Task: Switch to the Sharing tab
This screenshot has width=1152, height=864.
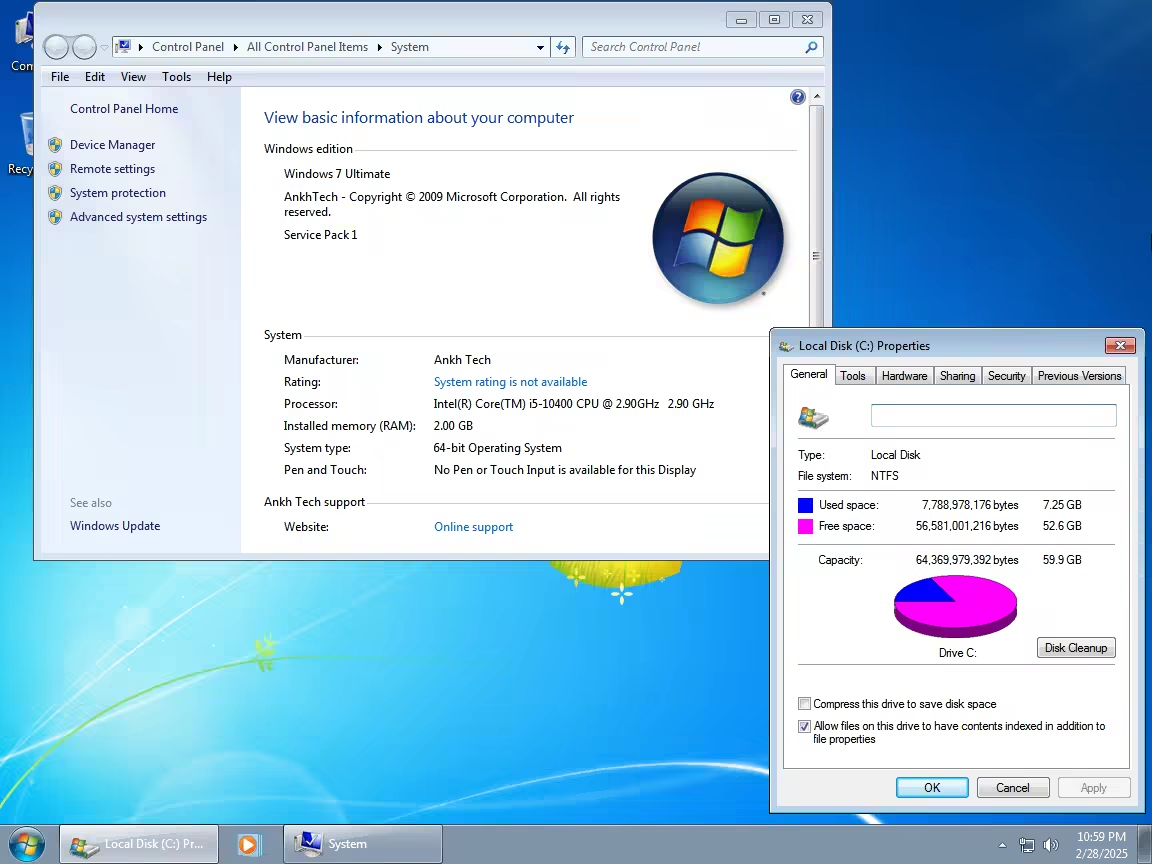Action: tap(957, 375)
